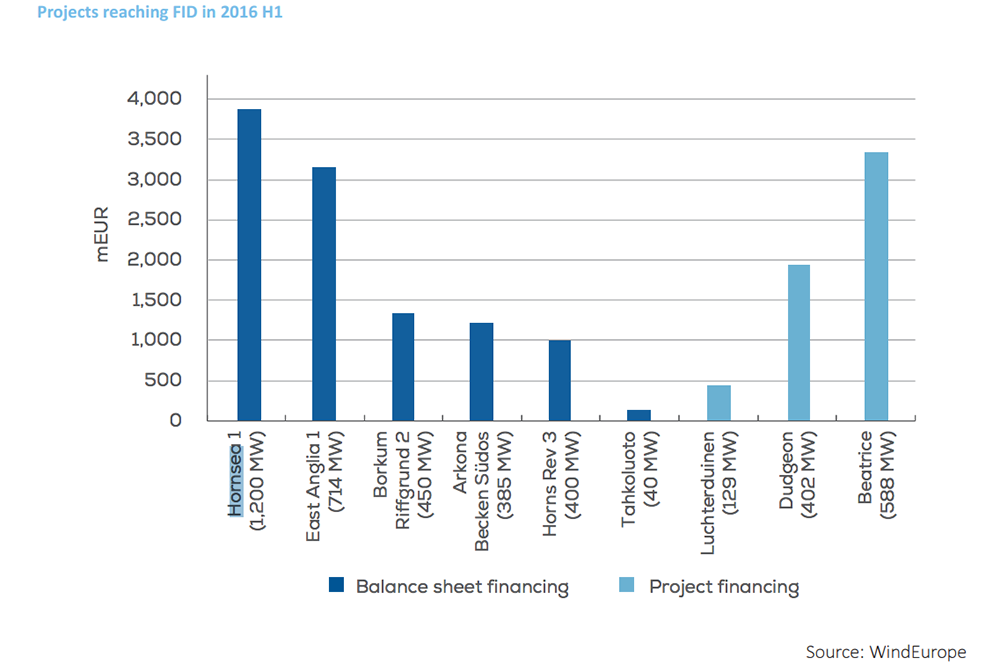Click the Beatrice (588 MW) axis label
The width and height of the screenshot is (1000, 665).
point(876,474)
